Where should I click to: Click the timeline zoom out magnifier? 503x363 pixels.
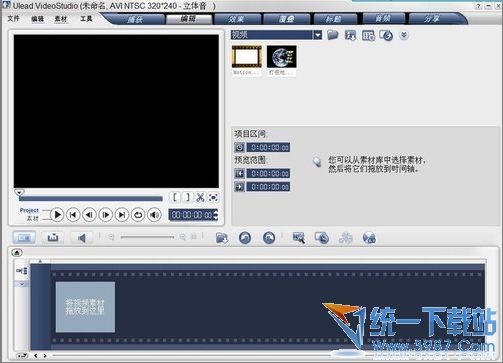tap(111, 237)
